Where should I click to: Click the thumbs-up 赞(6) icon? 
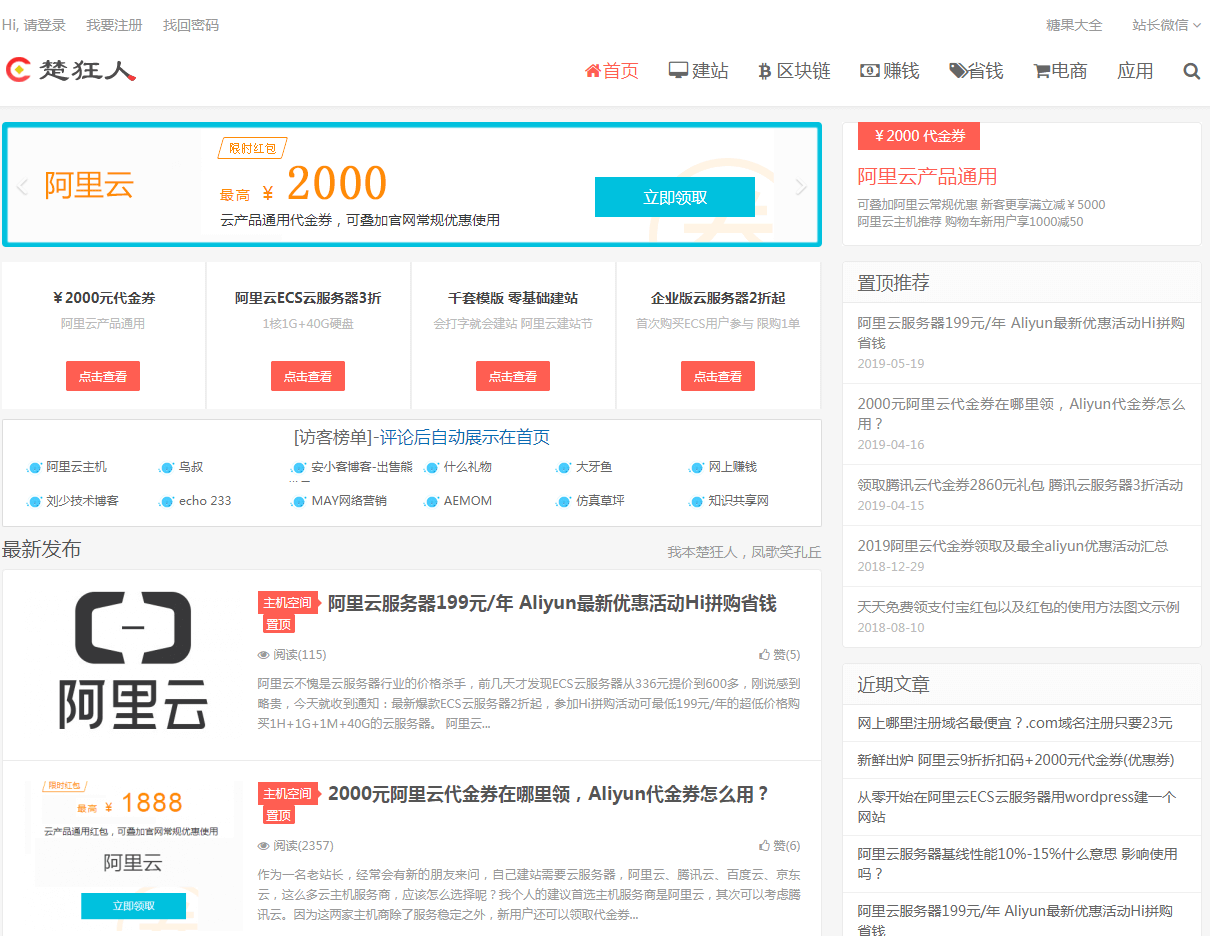pyautogui.click(x=765, y=846)
